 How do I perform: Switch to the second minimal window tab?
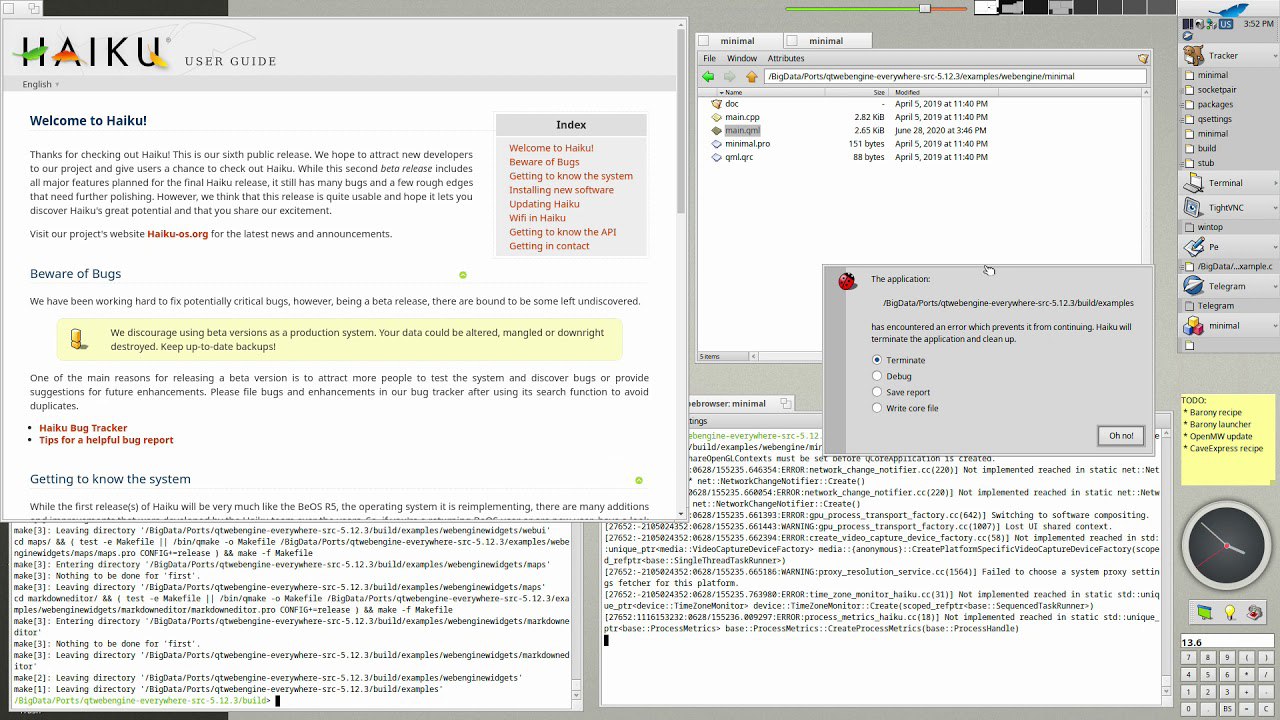click(x=826, y=41)
